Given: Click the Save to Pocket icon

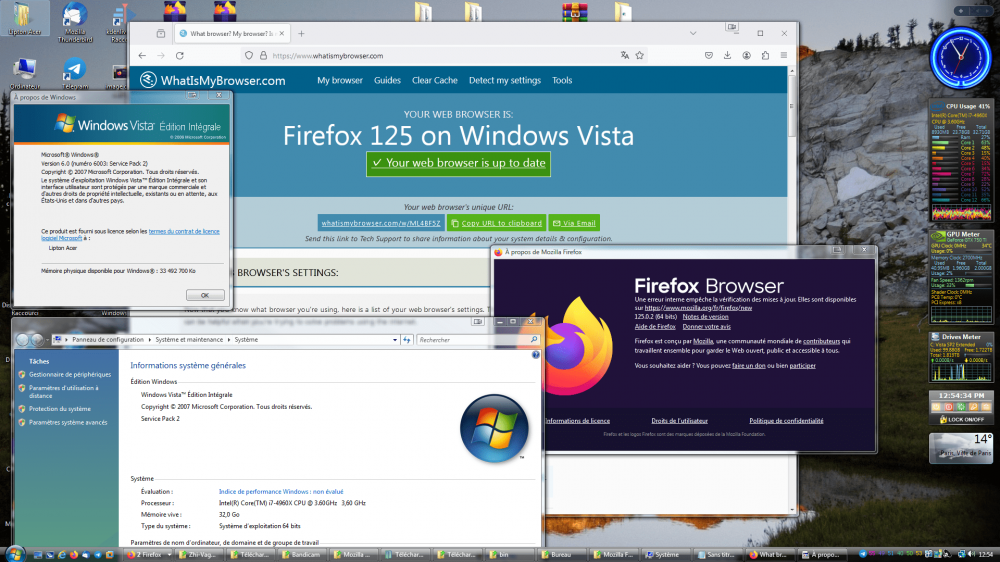Looking at the screenshot, I should click(708, 56).
